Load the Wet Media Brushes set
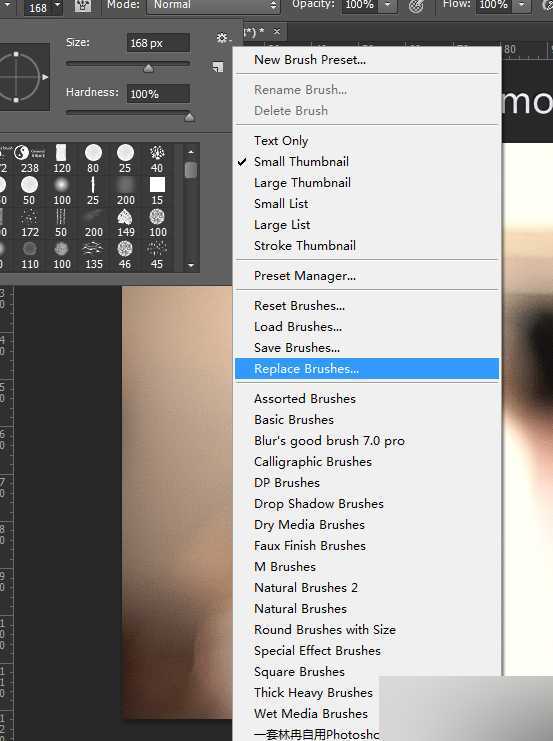This screenshot has width=553, height=741. [x=311, y=714]
